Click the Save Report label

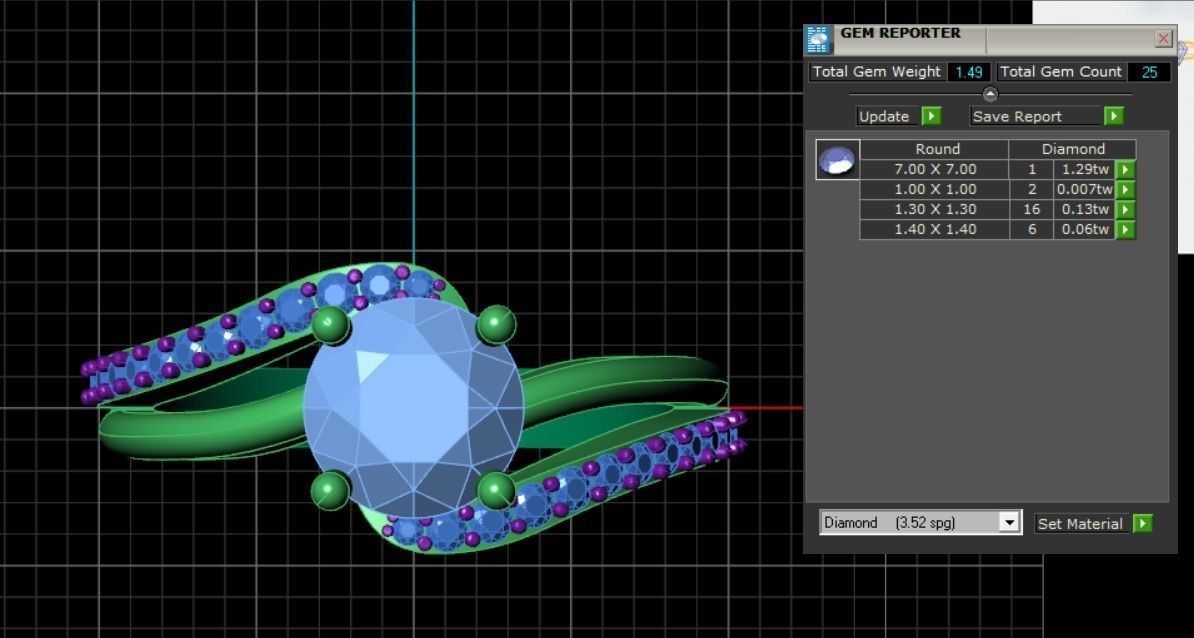click(1017, 116)
